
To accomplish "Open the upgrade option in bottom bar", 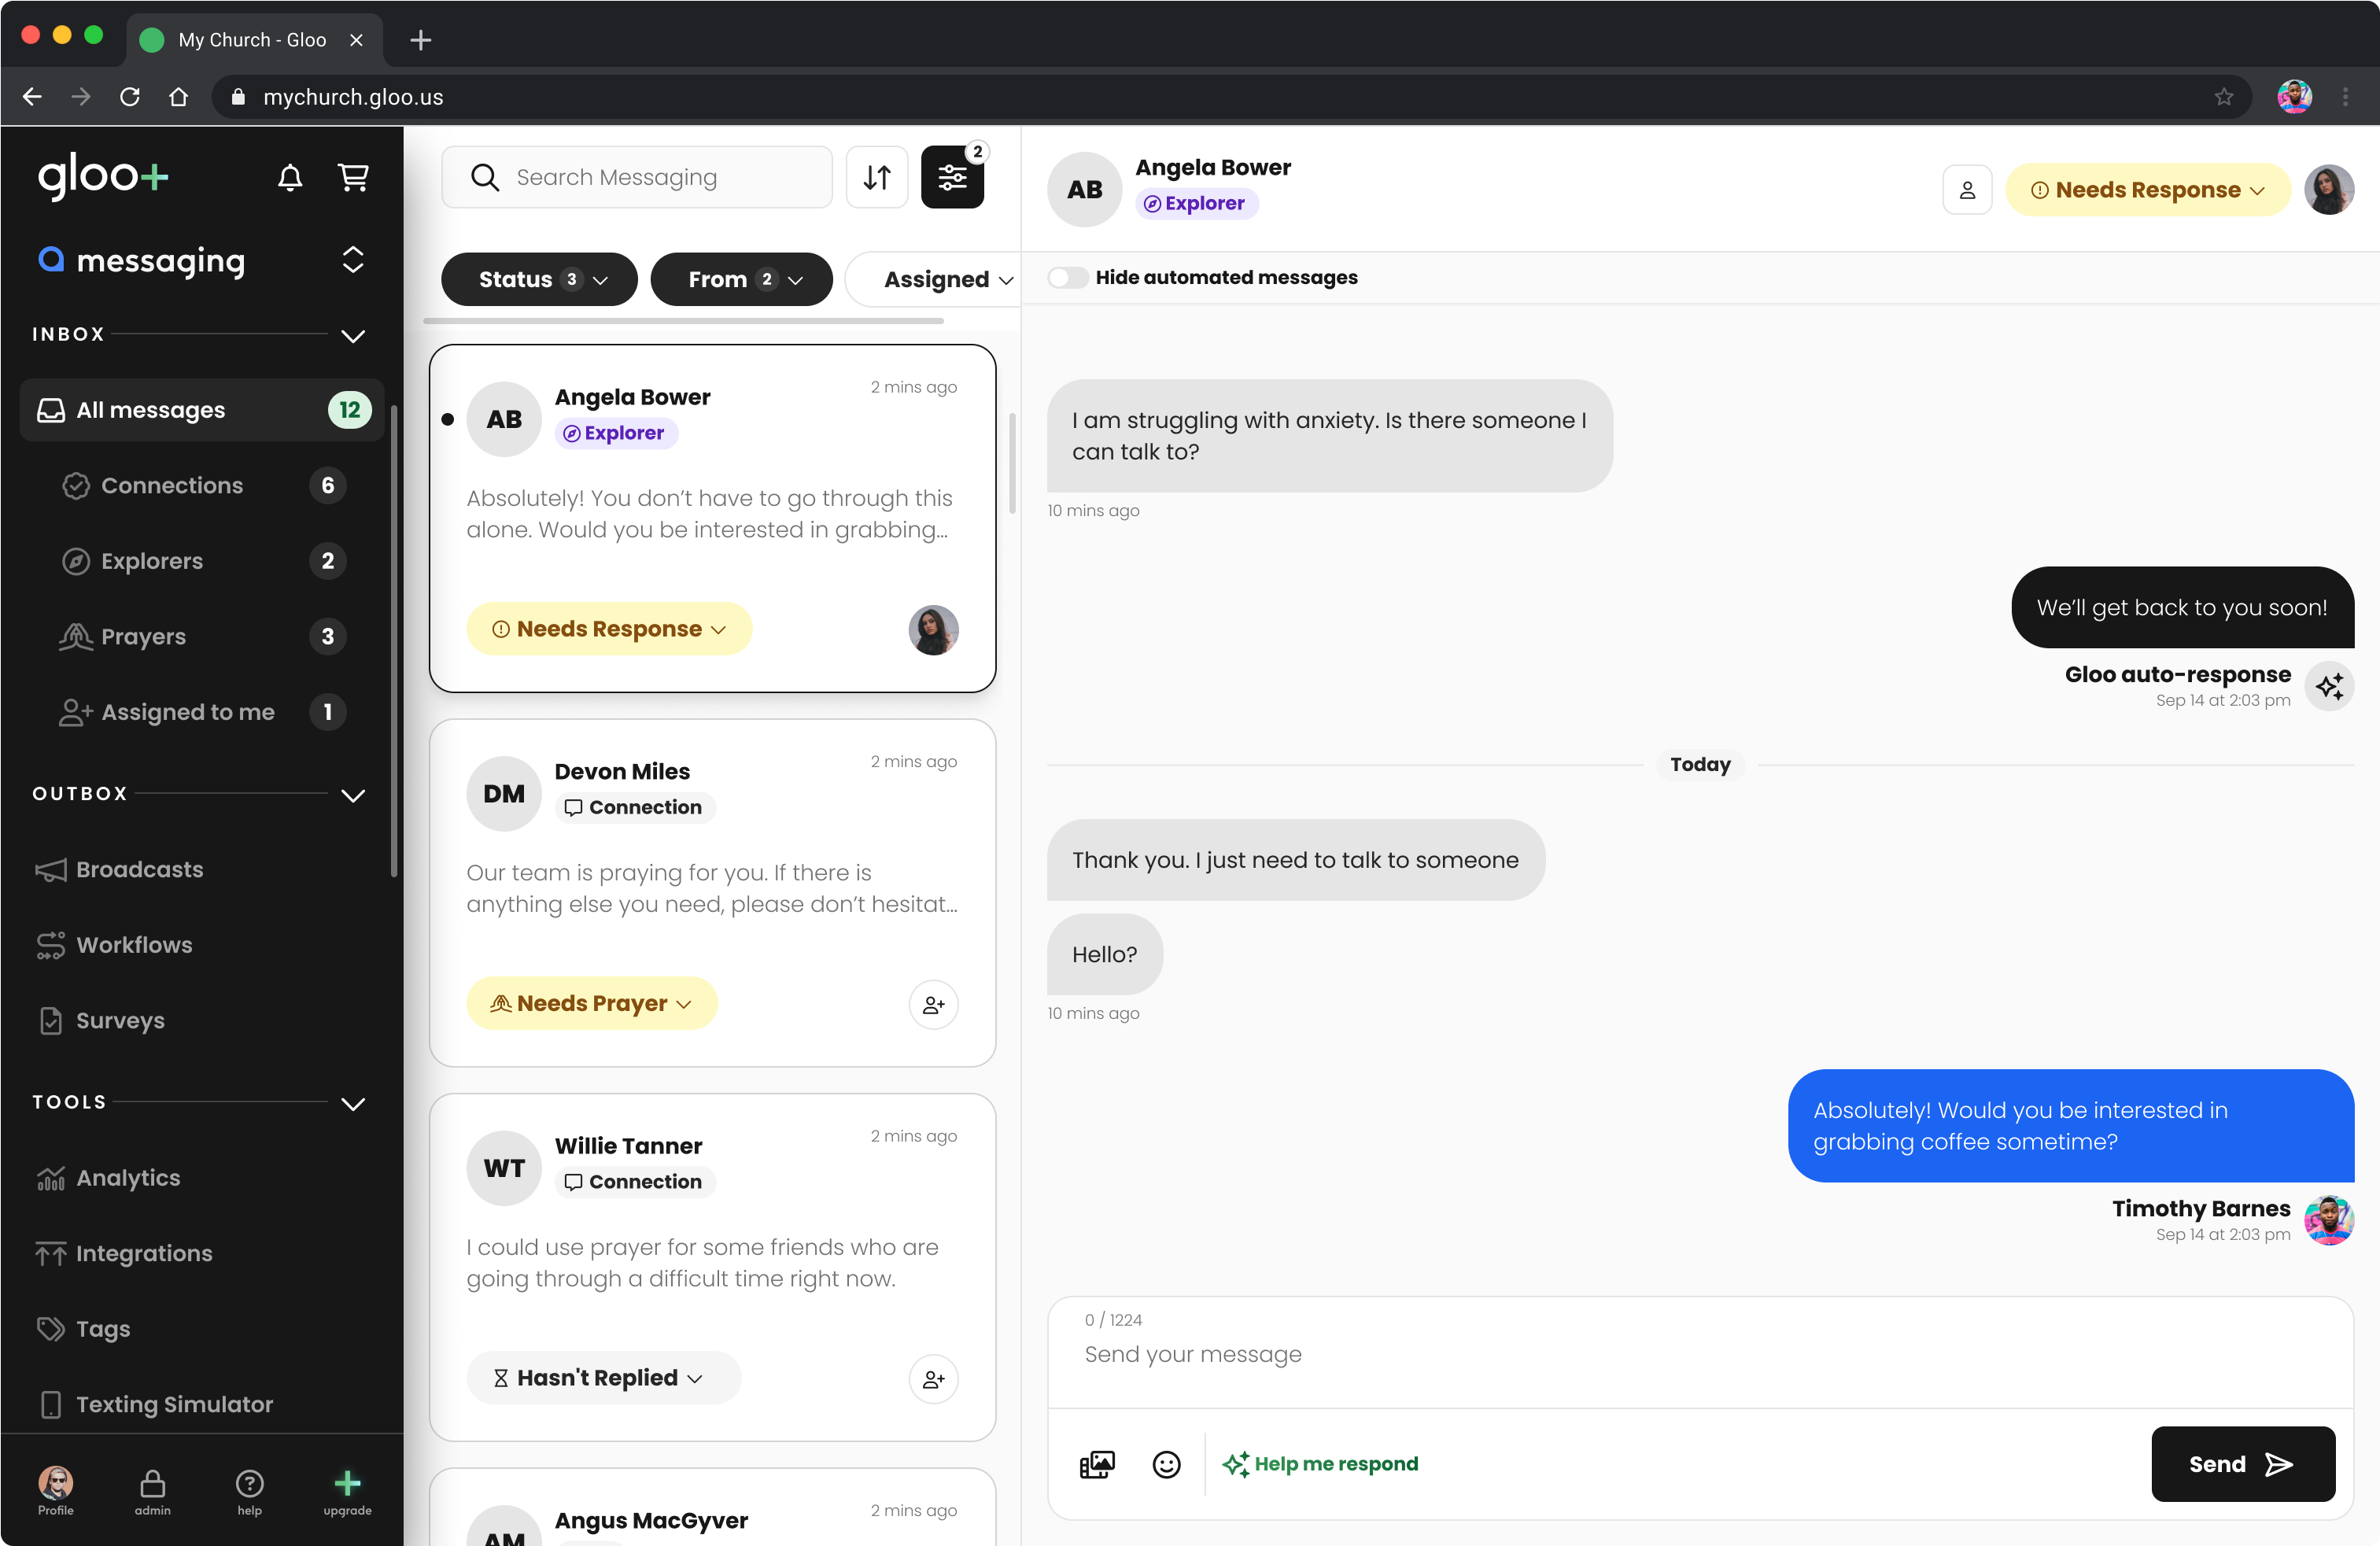I will [x=346, y=1490].
